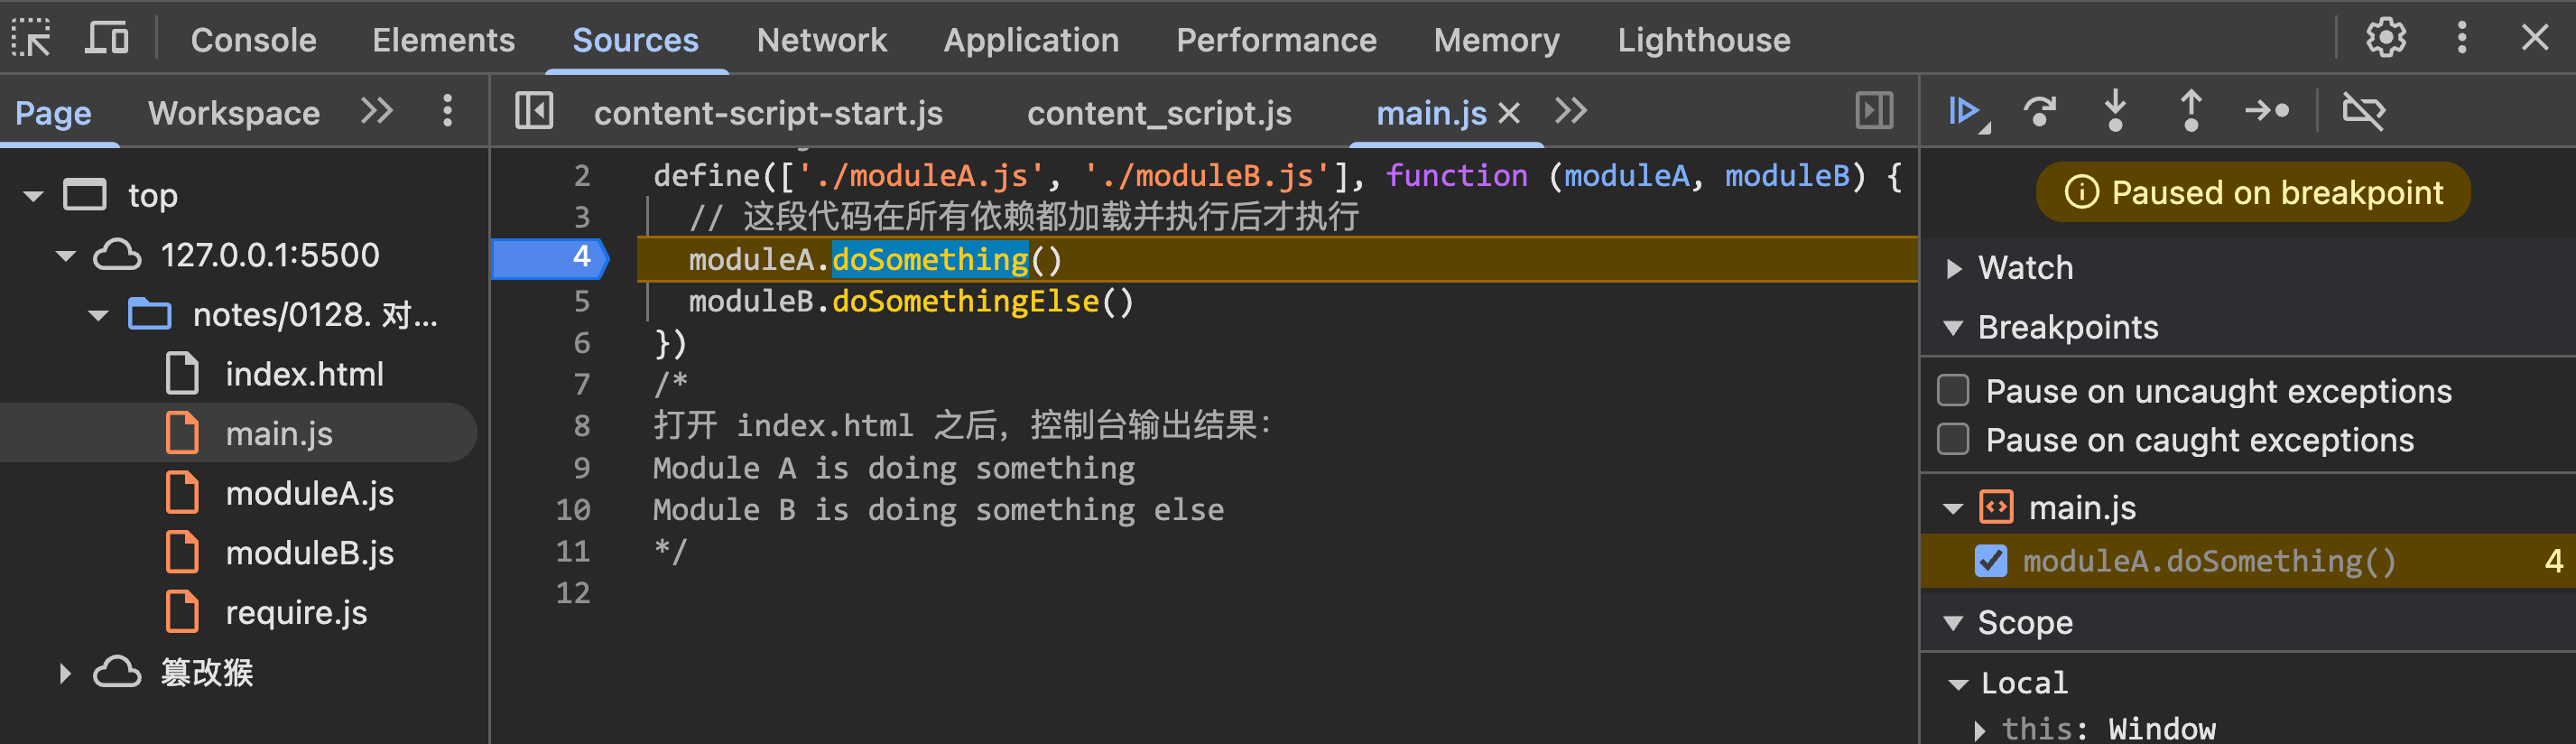
Task: Resume script execution
Action: pyautogui.click(x=1965, y=111)
